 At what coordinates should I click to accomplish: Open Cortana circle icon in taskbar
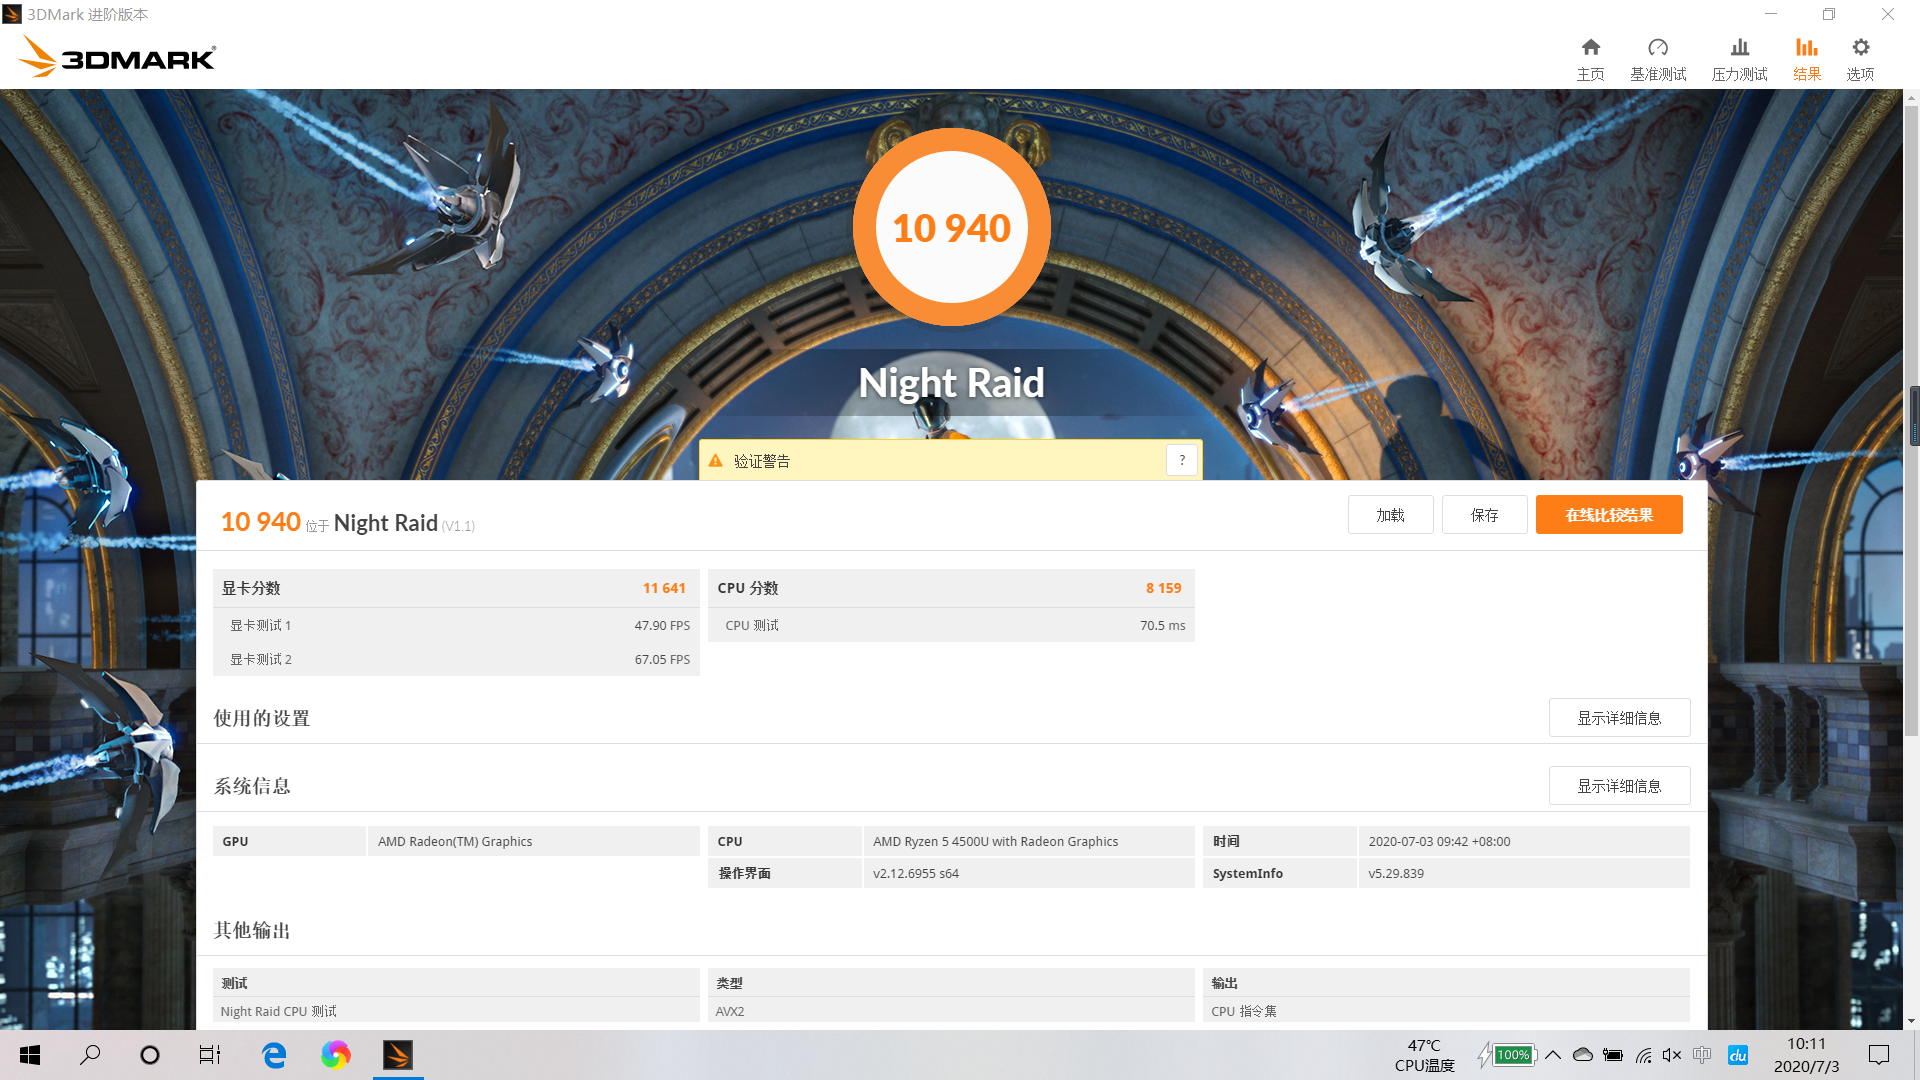(x=150, y=1055)
